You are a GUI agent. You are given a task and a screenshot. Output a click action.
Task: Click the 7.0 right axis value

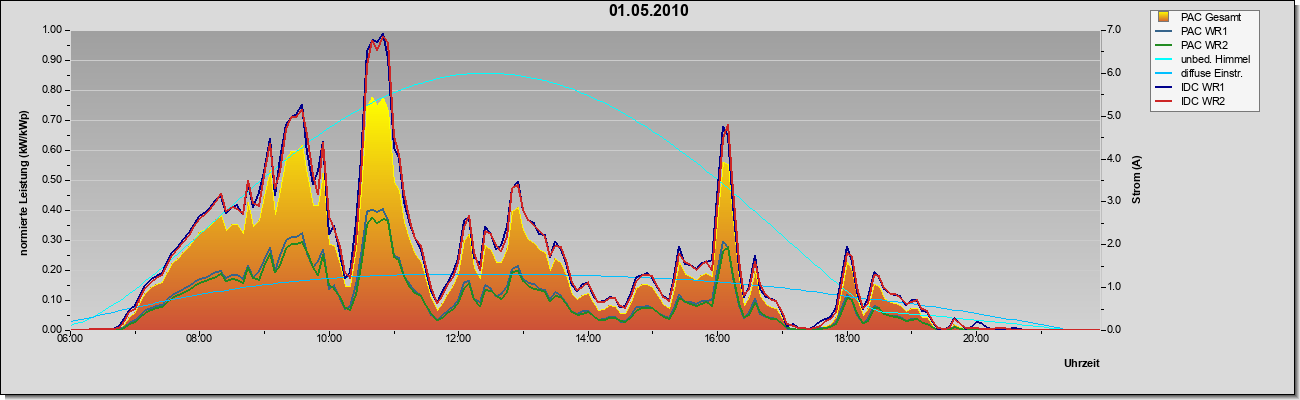point(1112,30)
